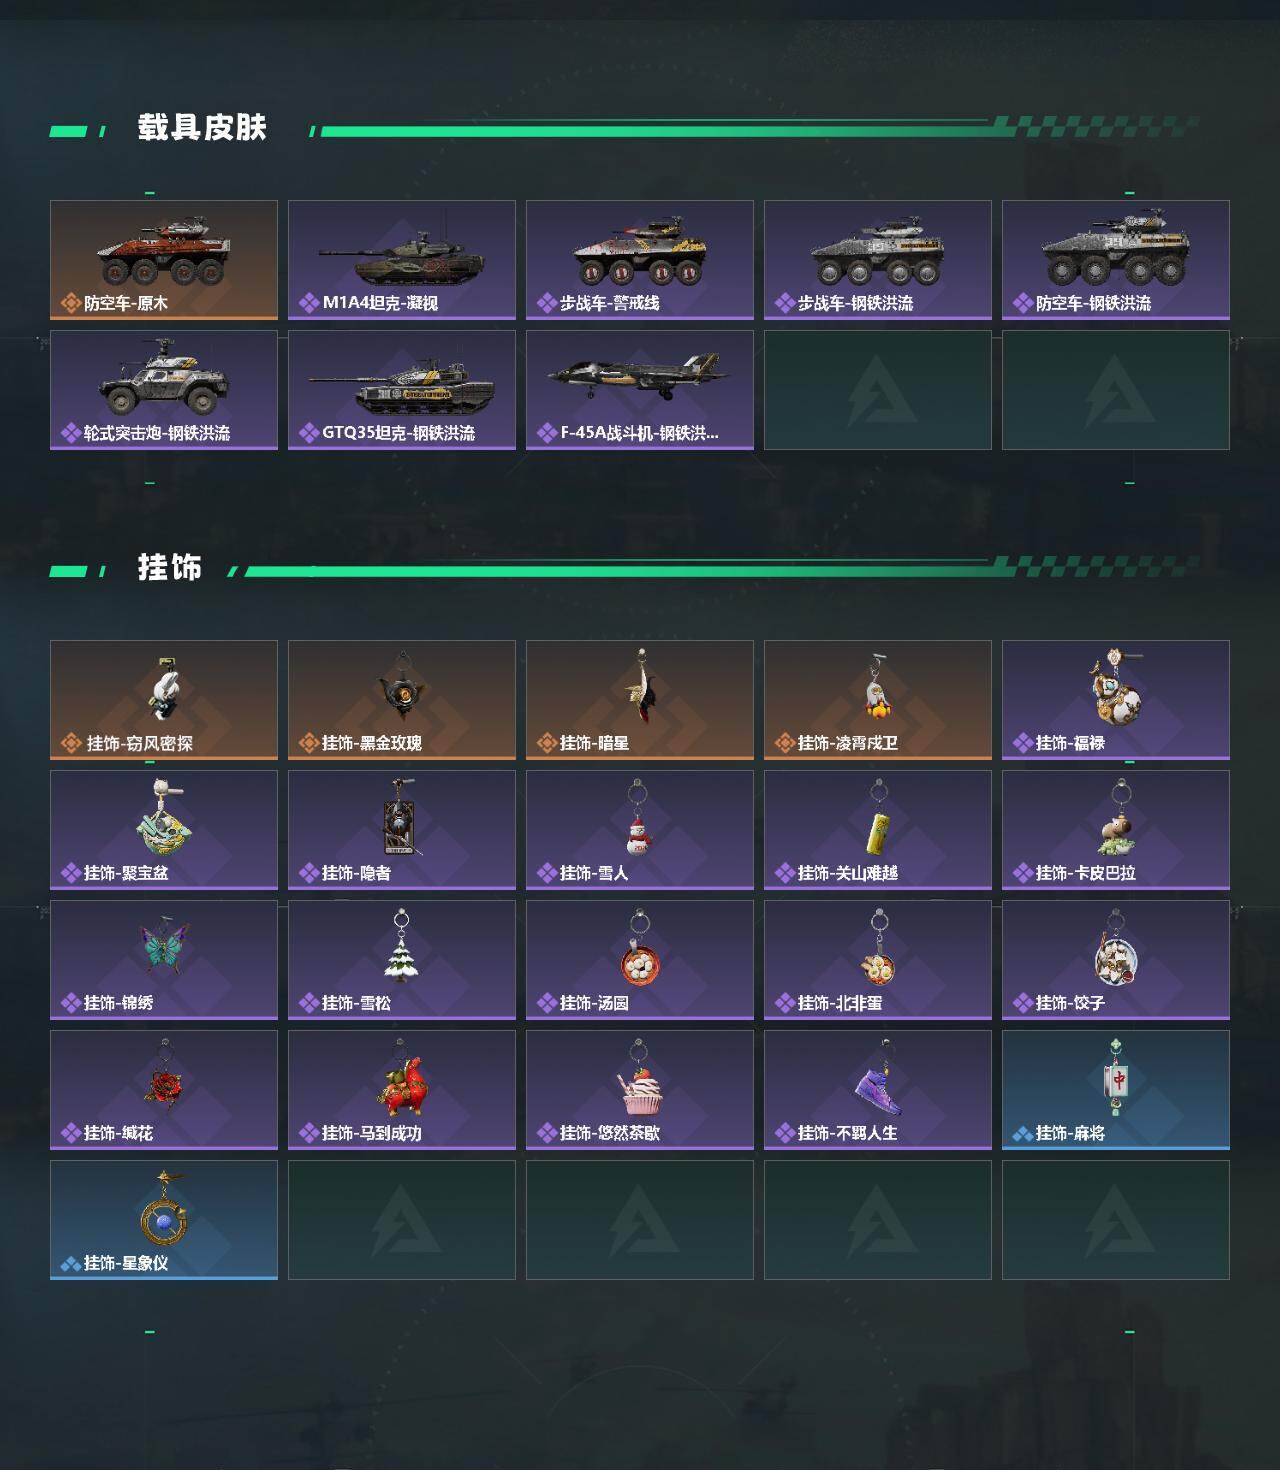The height and width of the screenshot is (1470, 1280).
Task: Select the 挂饰-悠然茶歇 cupcake charm
Action: (x=640, y=1090)
